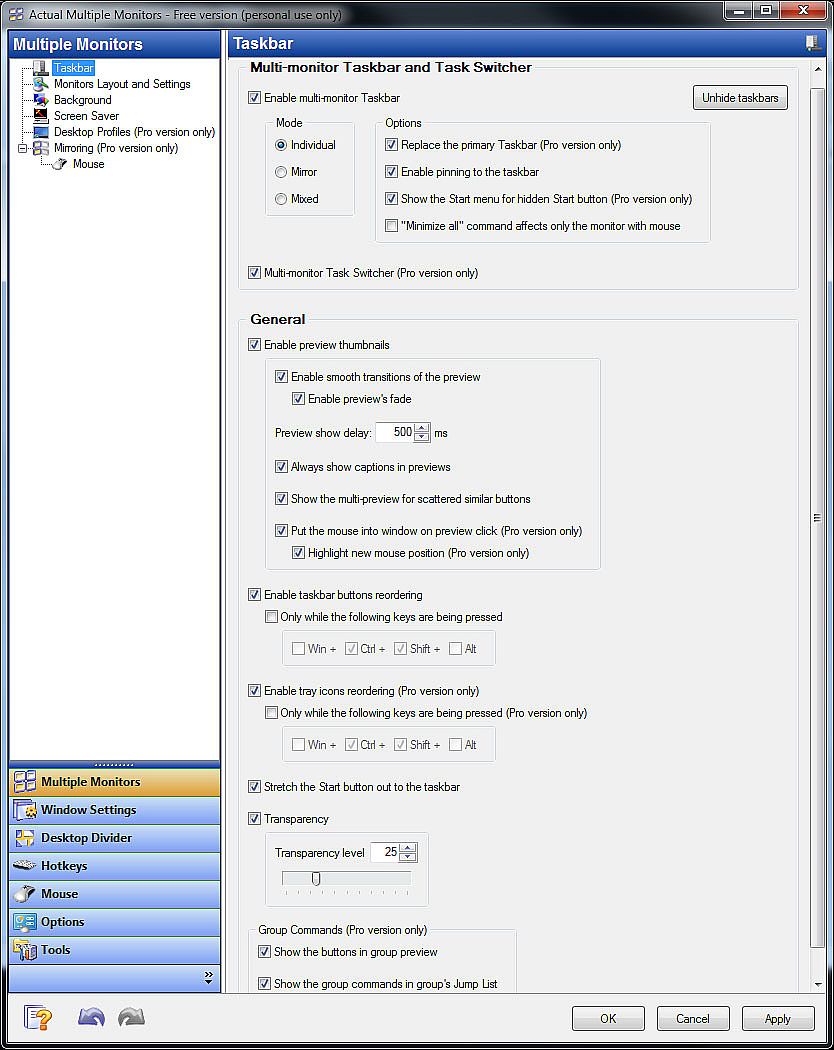Image resolution: width=834 pixels, height=1050 pixels.
Task: Disable the Enable multi-monitor Taskbar checkbox
Action: click(x=255, y=98)
